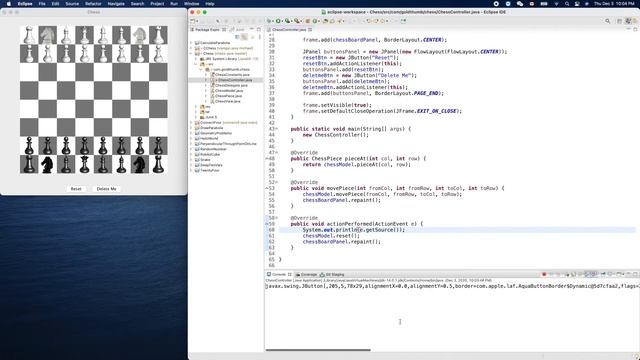Click the WeChat icon in menu bar
The height and width of the screenshot is (360, 640).
click(520, 4)
